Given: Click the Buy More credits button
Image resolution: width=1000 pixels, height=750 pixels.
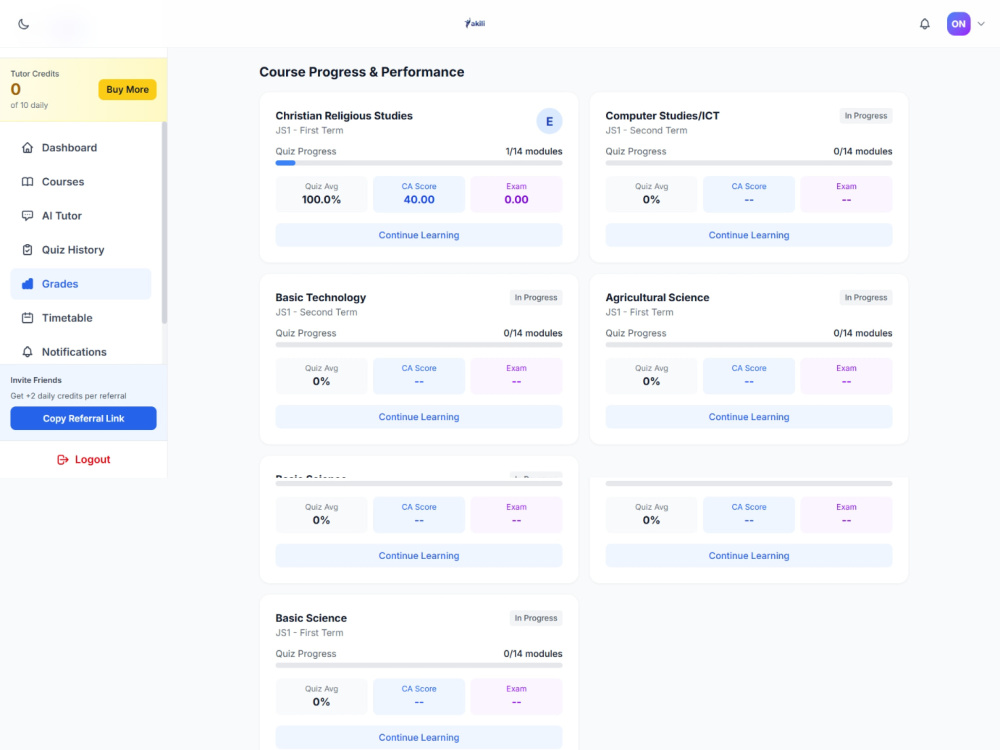Looking at the screenshot, I should point(127,89).
